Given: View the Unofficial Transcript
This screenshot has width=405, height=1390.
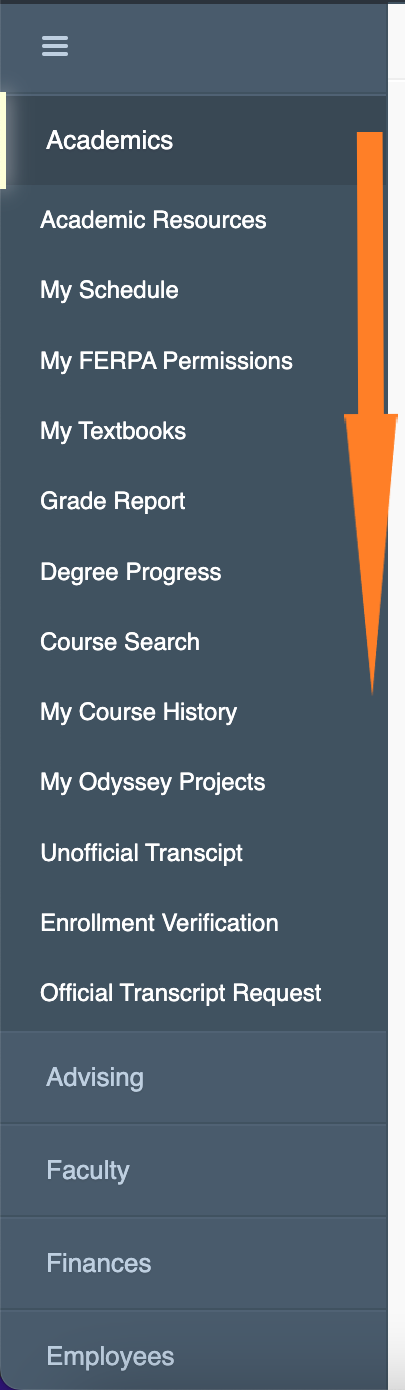Looking at the screenshot, I should pos(142,853).
